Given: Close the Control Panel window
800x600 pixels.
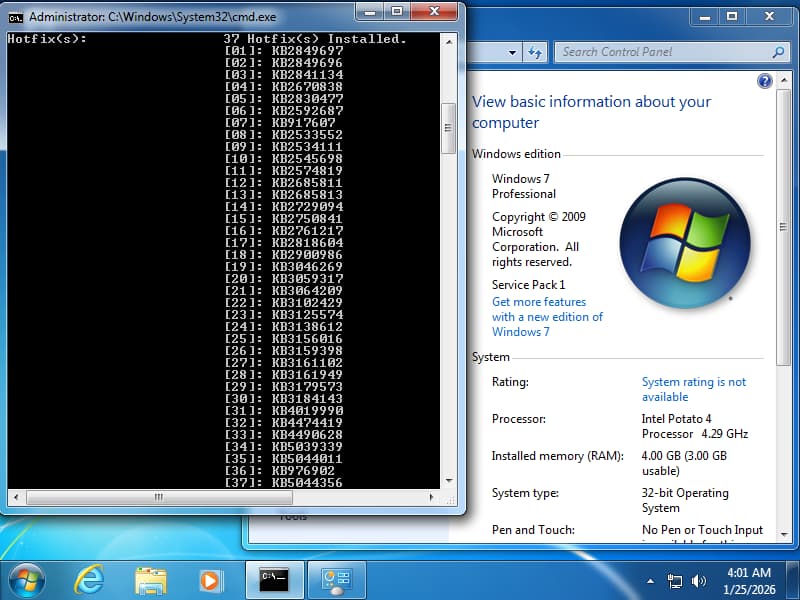Looking at the screenshot, I should [769, 17].
